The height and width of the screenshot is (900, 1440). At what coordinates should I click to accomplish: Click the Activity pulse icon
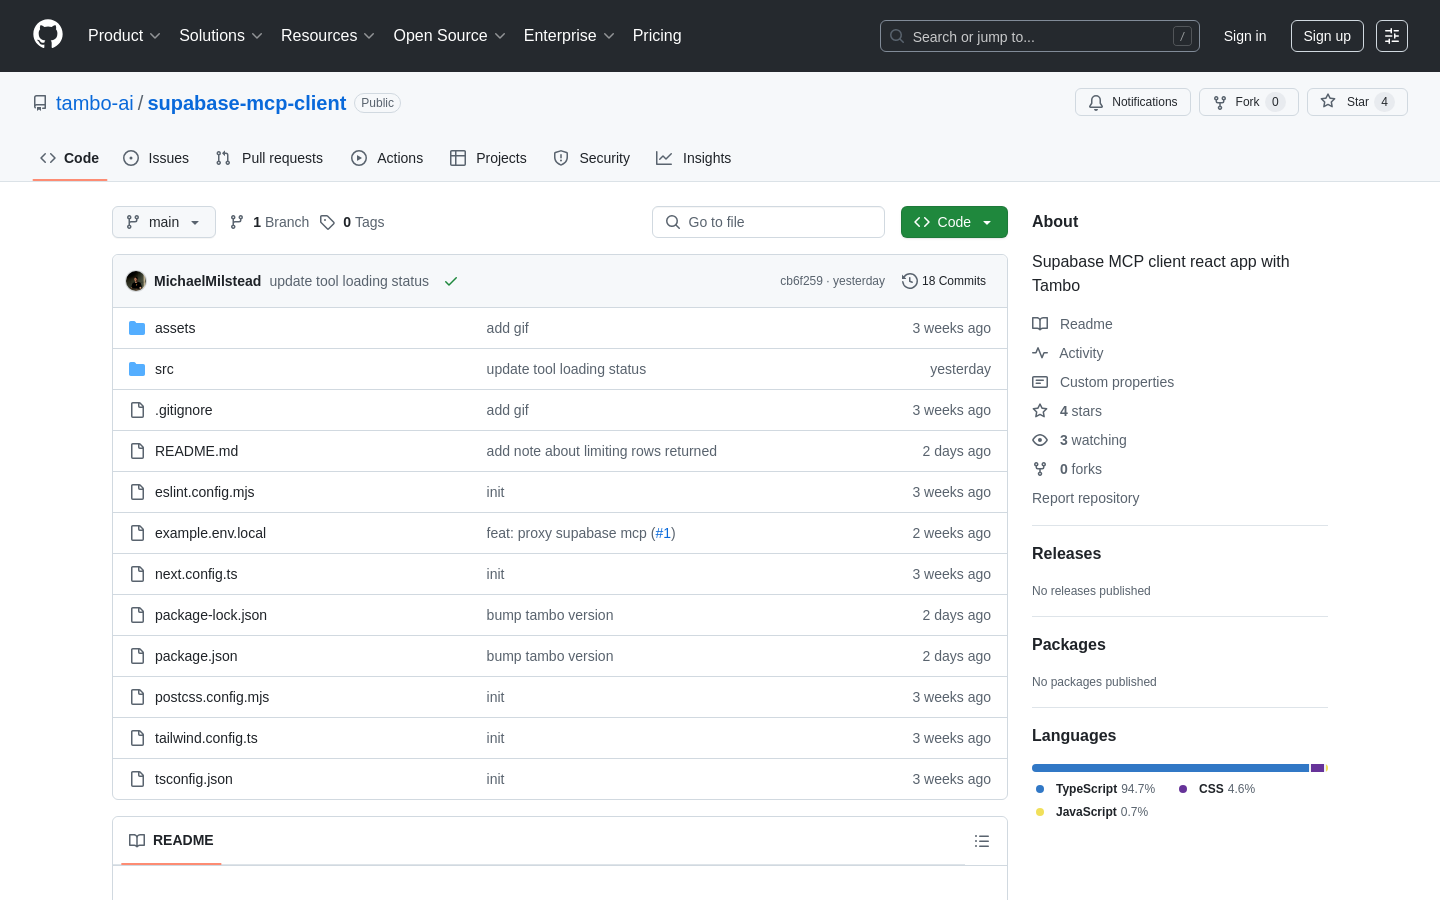coord(1040,353)
